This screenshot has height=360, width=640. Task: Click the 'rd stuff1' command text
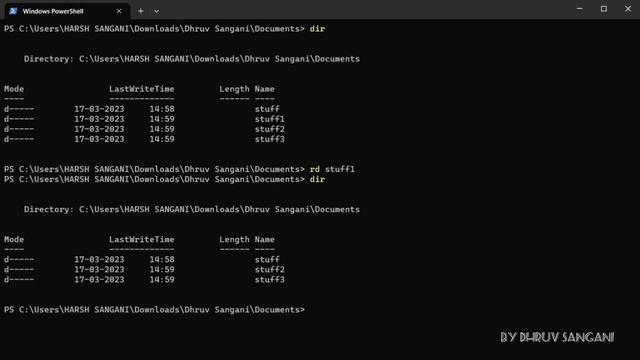click(332, 169)
